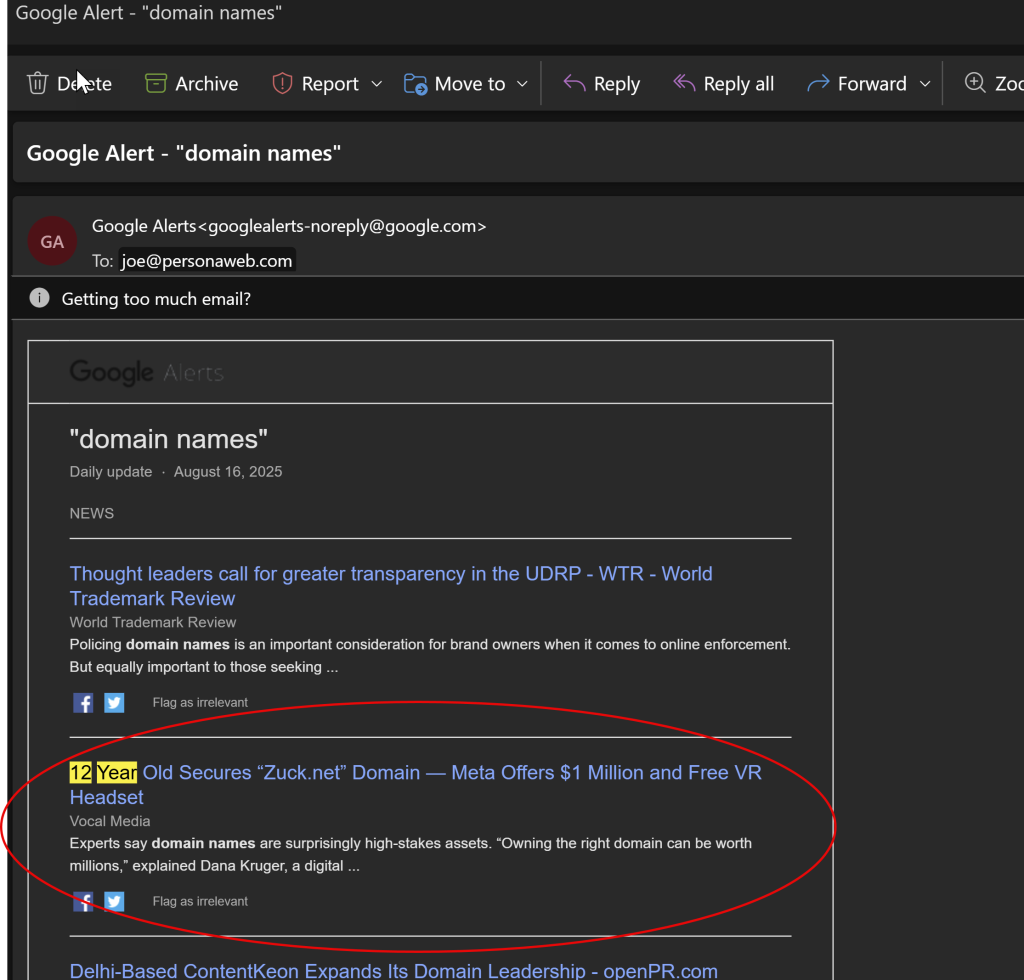Forward this email message
This screenshot has width=1024, height=980.
coord(857,84)
